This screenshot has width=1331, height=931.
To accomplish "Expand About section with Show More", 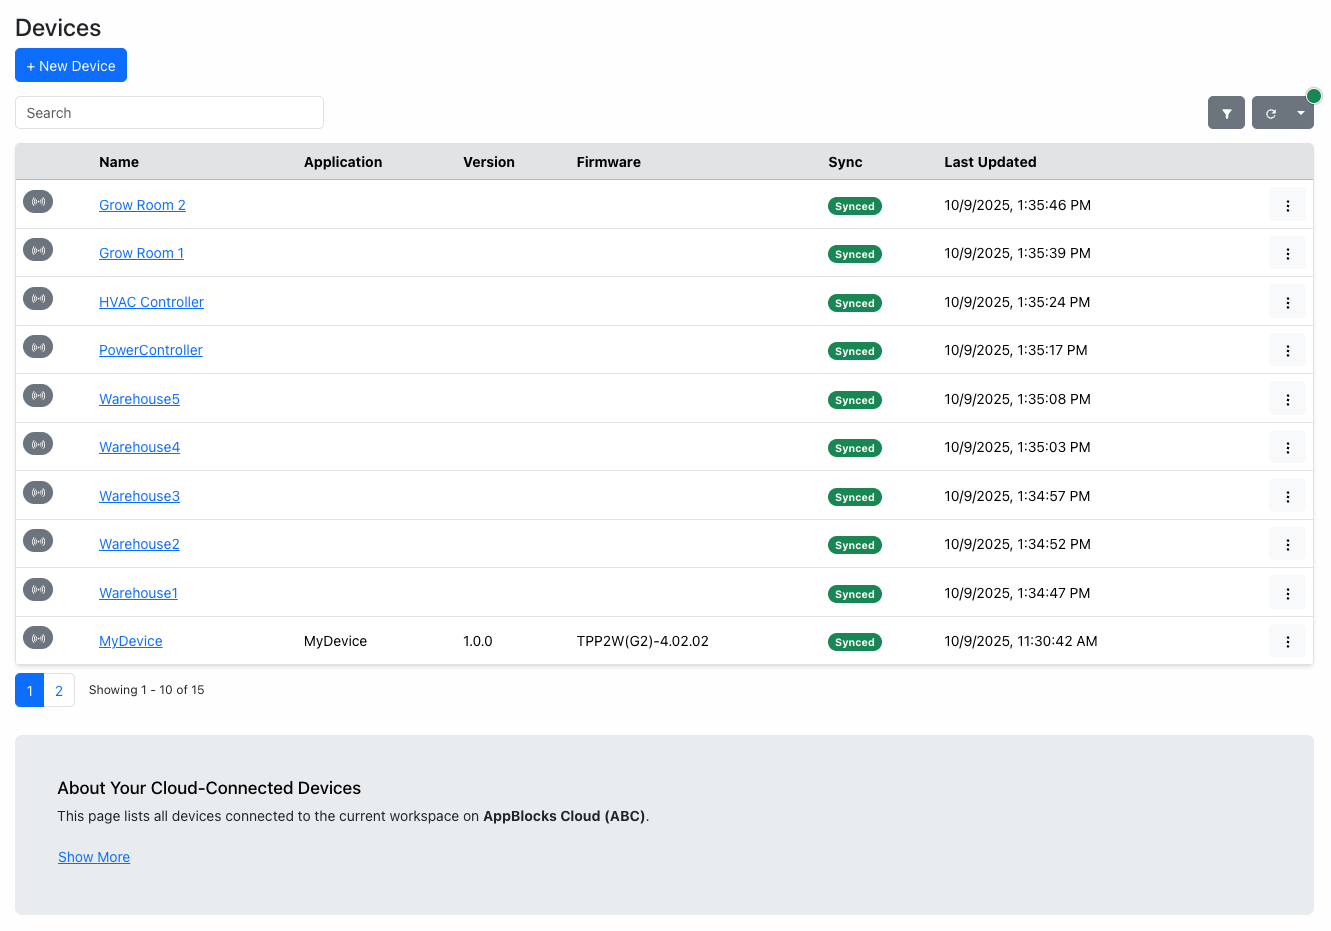I will pos(94,857).
